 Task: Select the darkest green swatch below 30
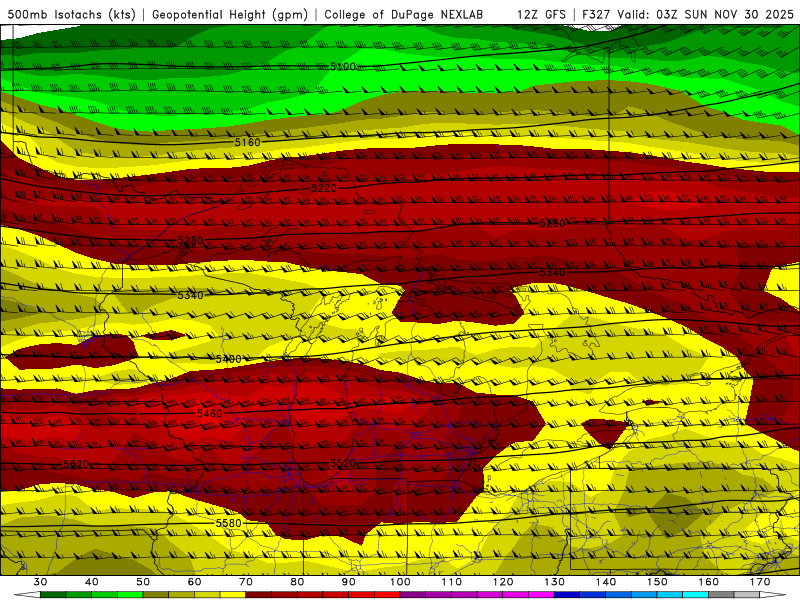(53, 595)
